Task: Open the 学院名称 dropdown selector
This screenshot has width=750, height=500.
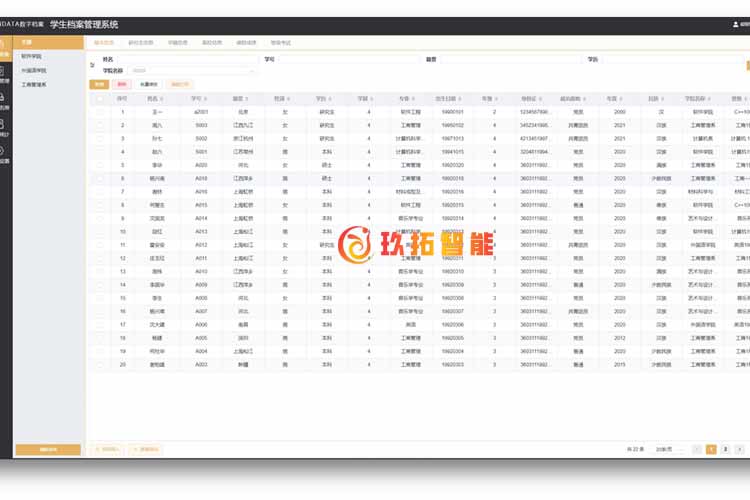Action: tap(193, 71)
